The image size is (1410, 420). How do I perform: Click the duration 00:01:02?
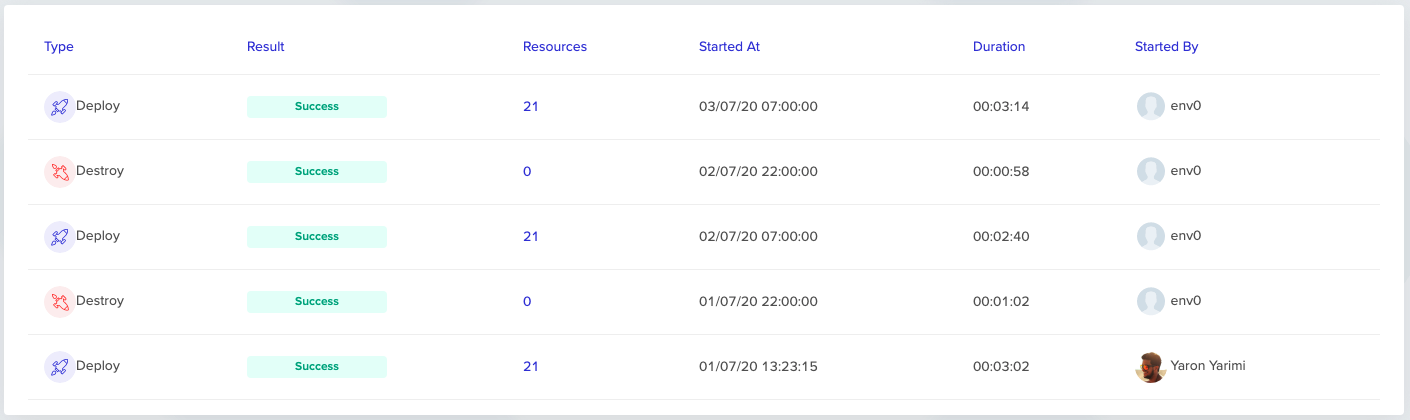pyautogui.click(x=1001, y=302)
